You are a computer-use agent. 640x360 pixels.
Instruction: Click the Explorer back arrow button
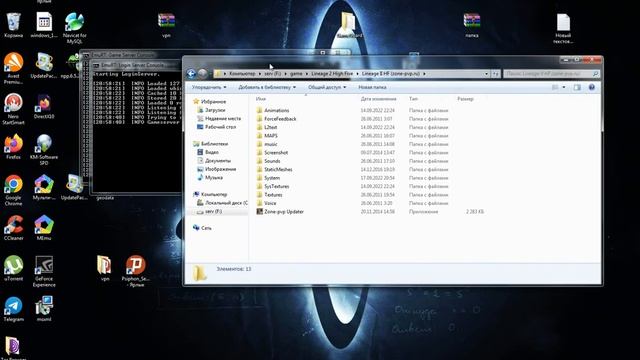pos(191,73)
